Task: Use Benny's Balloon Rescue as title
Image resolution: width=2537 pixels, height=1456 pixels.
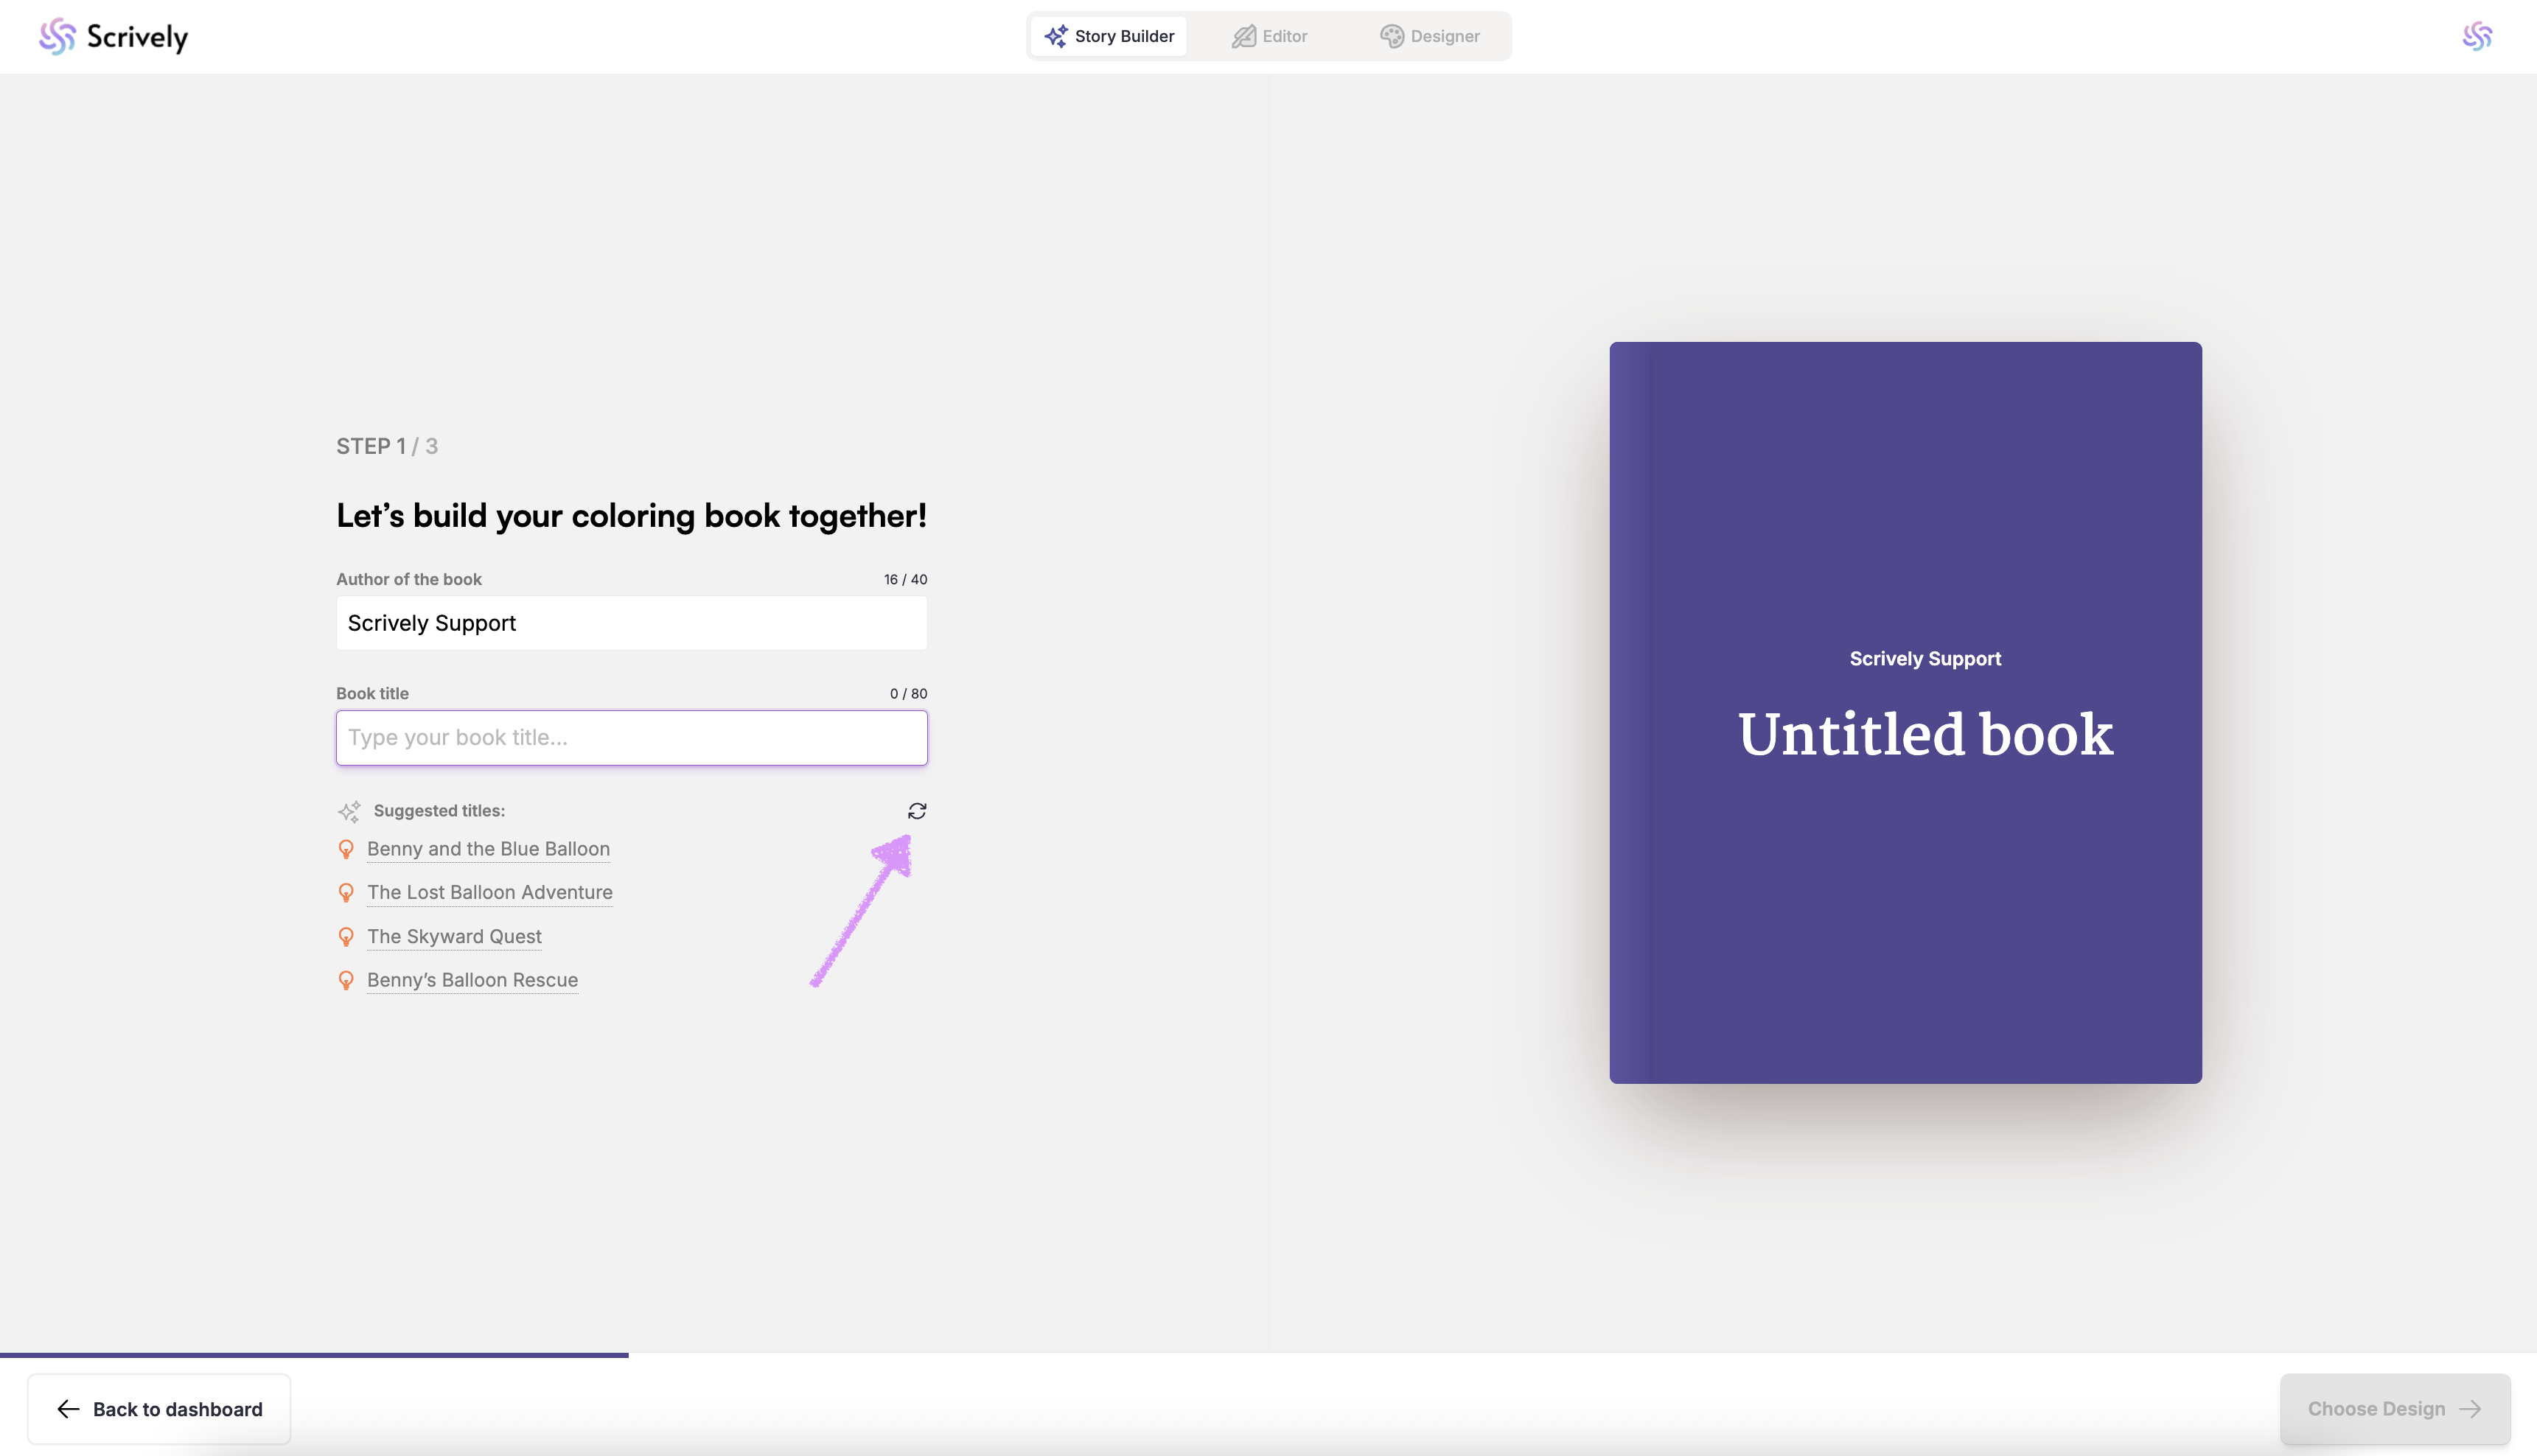Action: [472, 980]
